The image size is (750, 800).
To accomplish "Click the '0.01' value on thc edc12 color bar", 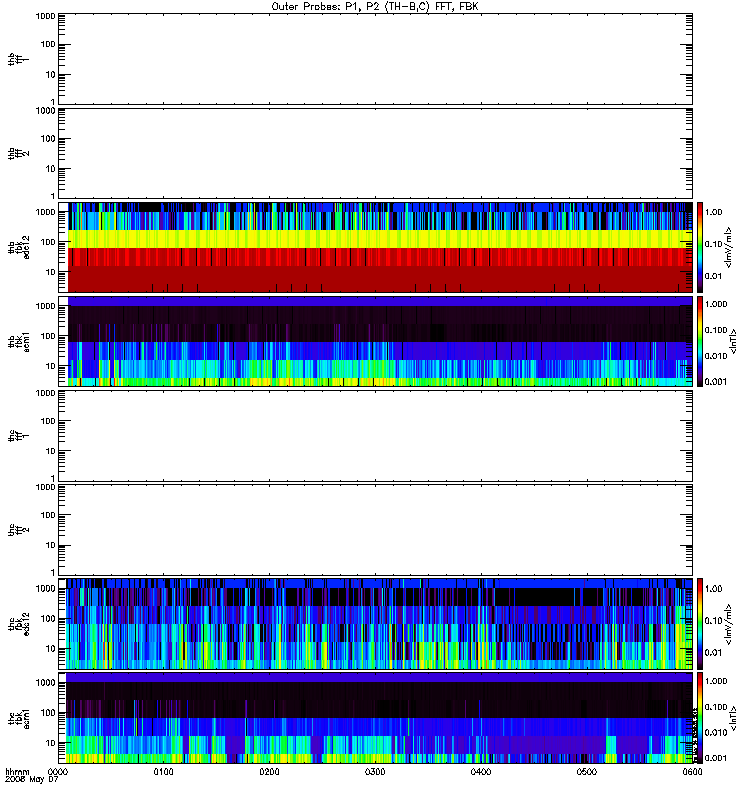I will tap(714, 653).
